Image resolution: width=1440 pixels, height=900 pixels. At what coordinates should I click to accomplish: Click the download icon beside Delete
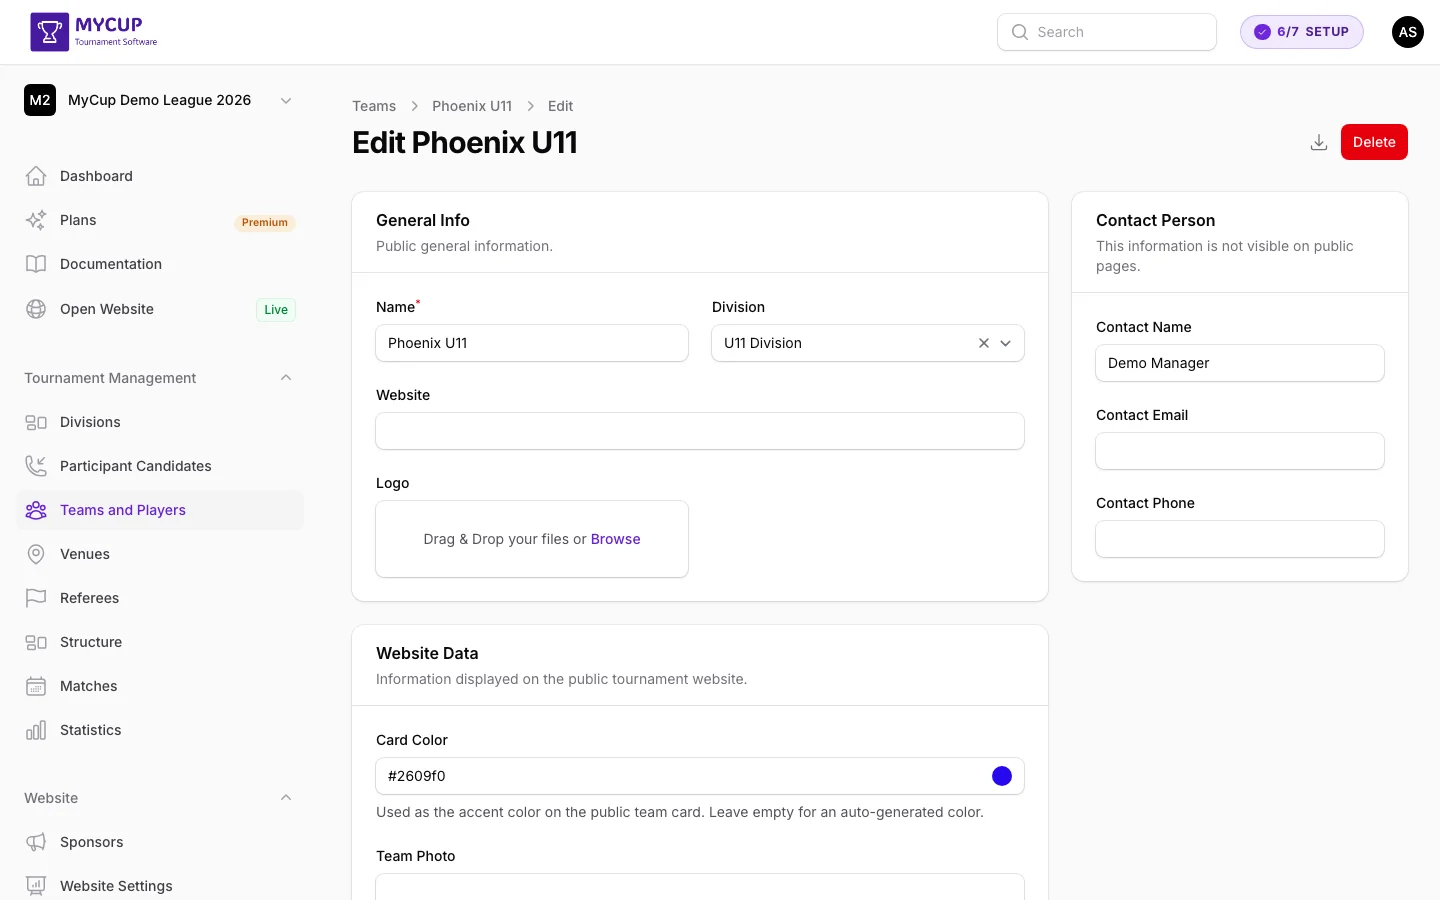1319,142
